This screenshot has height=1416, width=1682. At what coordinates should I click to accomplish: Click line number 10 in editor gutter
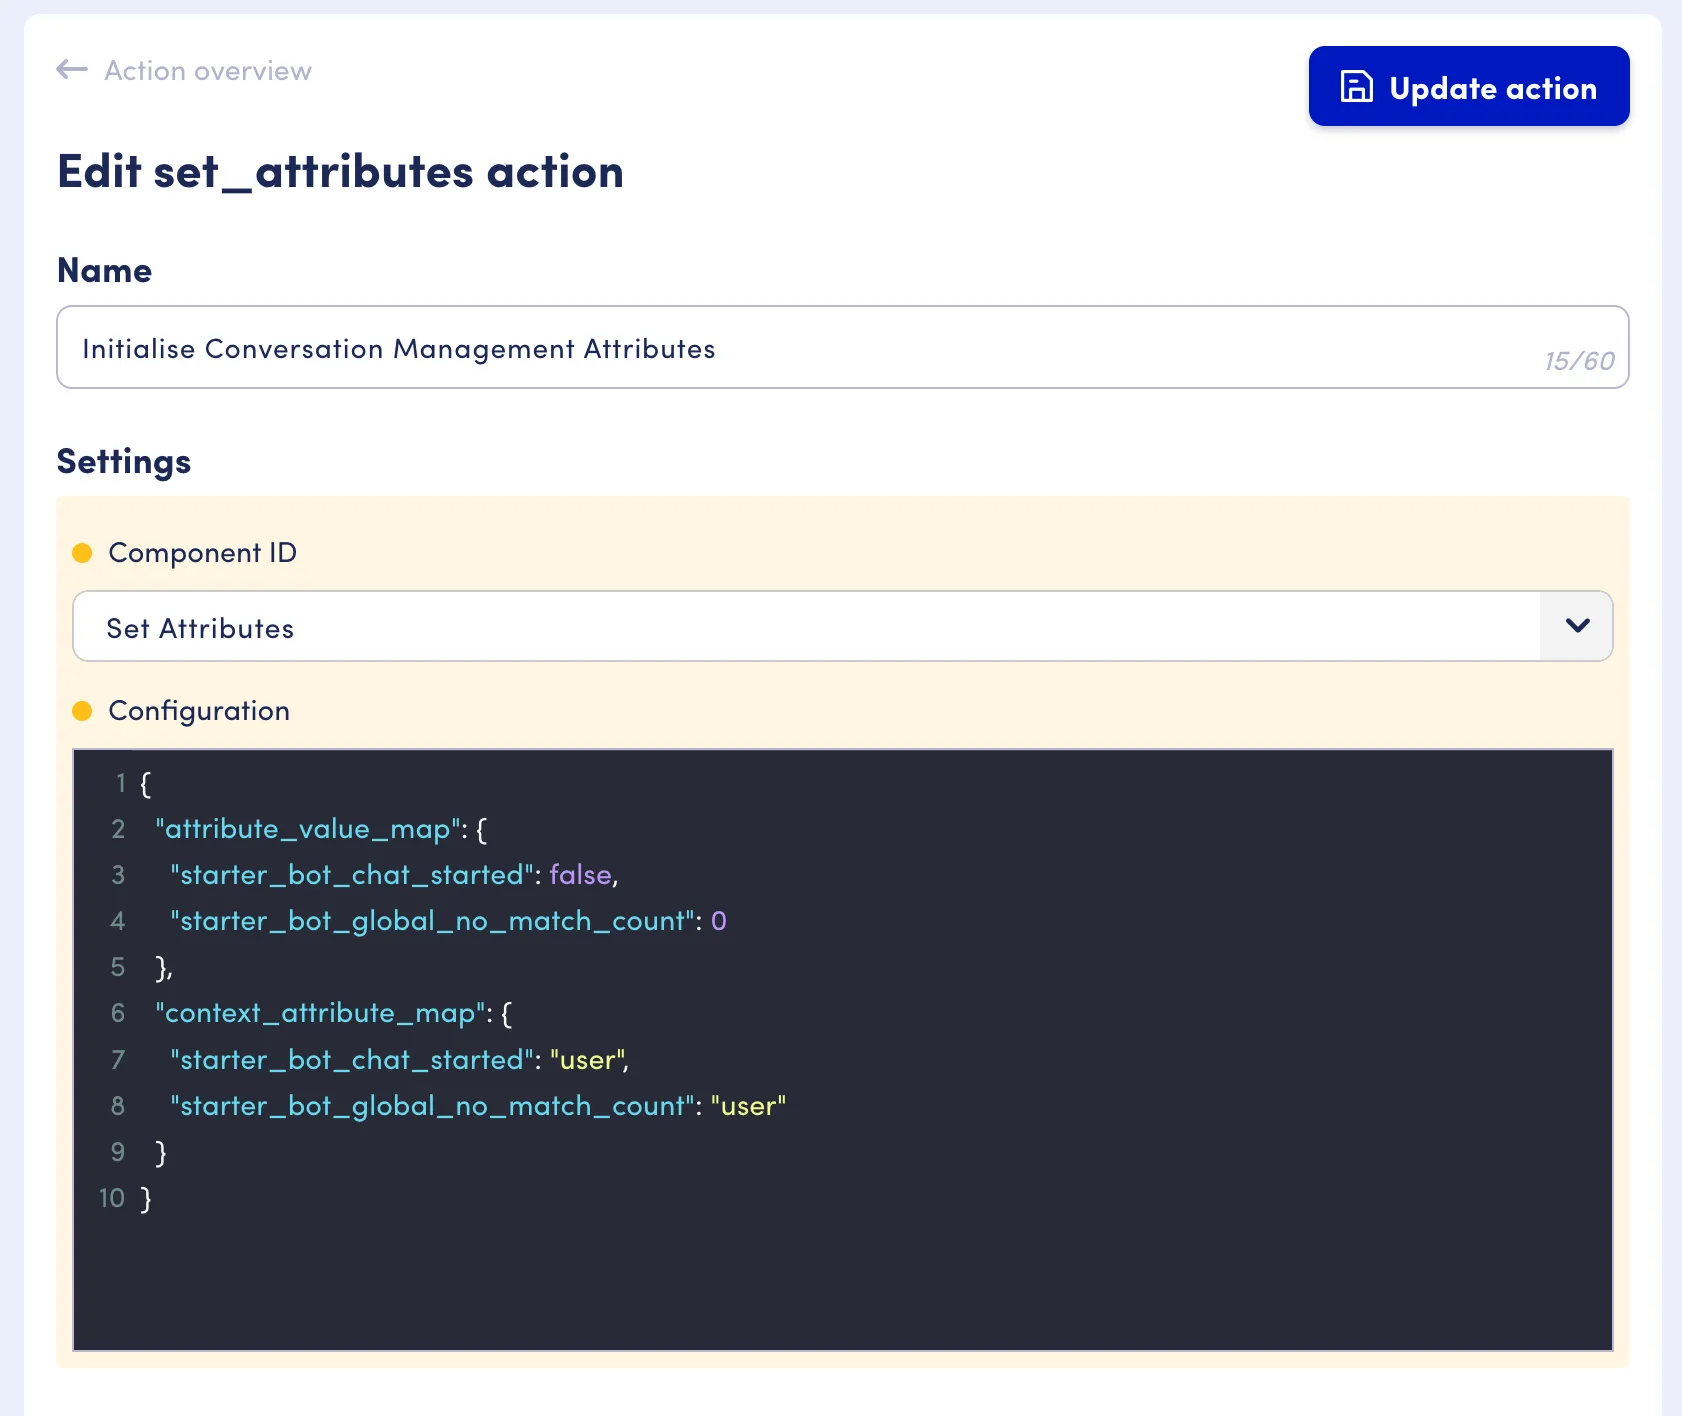click(x=112, y=1198)
